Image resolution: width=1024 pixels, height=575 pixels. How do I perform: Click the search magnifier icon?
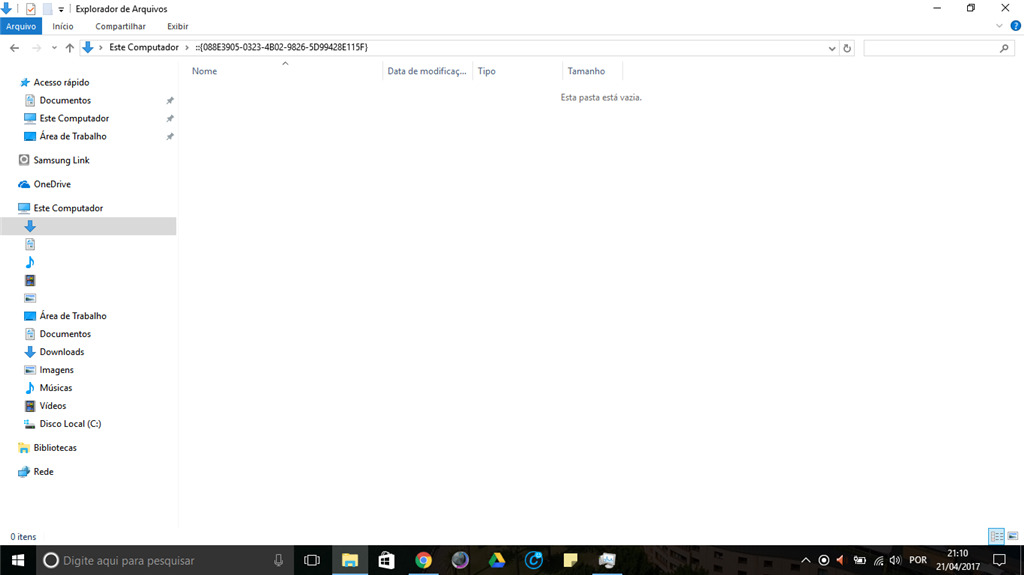1004,48
